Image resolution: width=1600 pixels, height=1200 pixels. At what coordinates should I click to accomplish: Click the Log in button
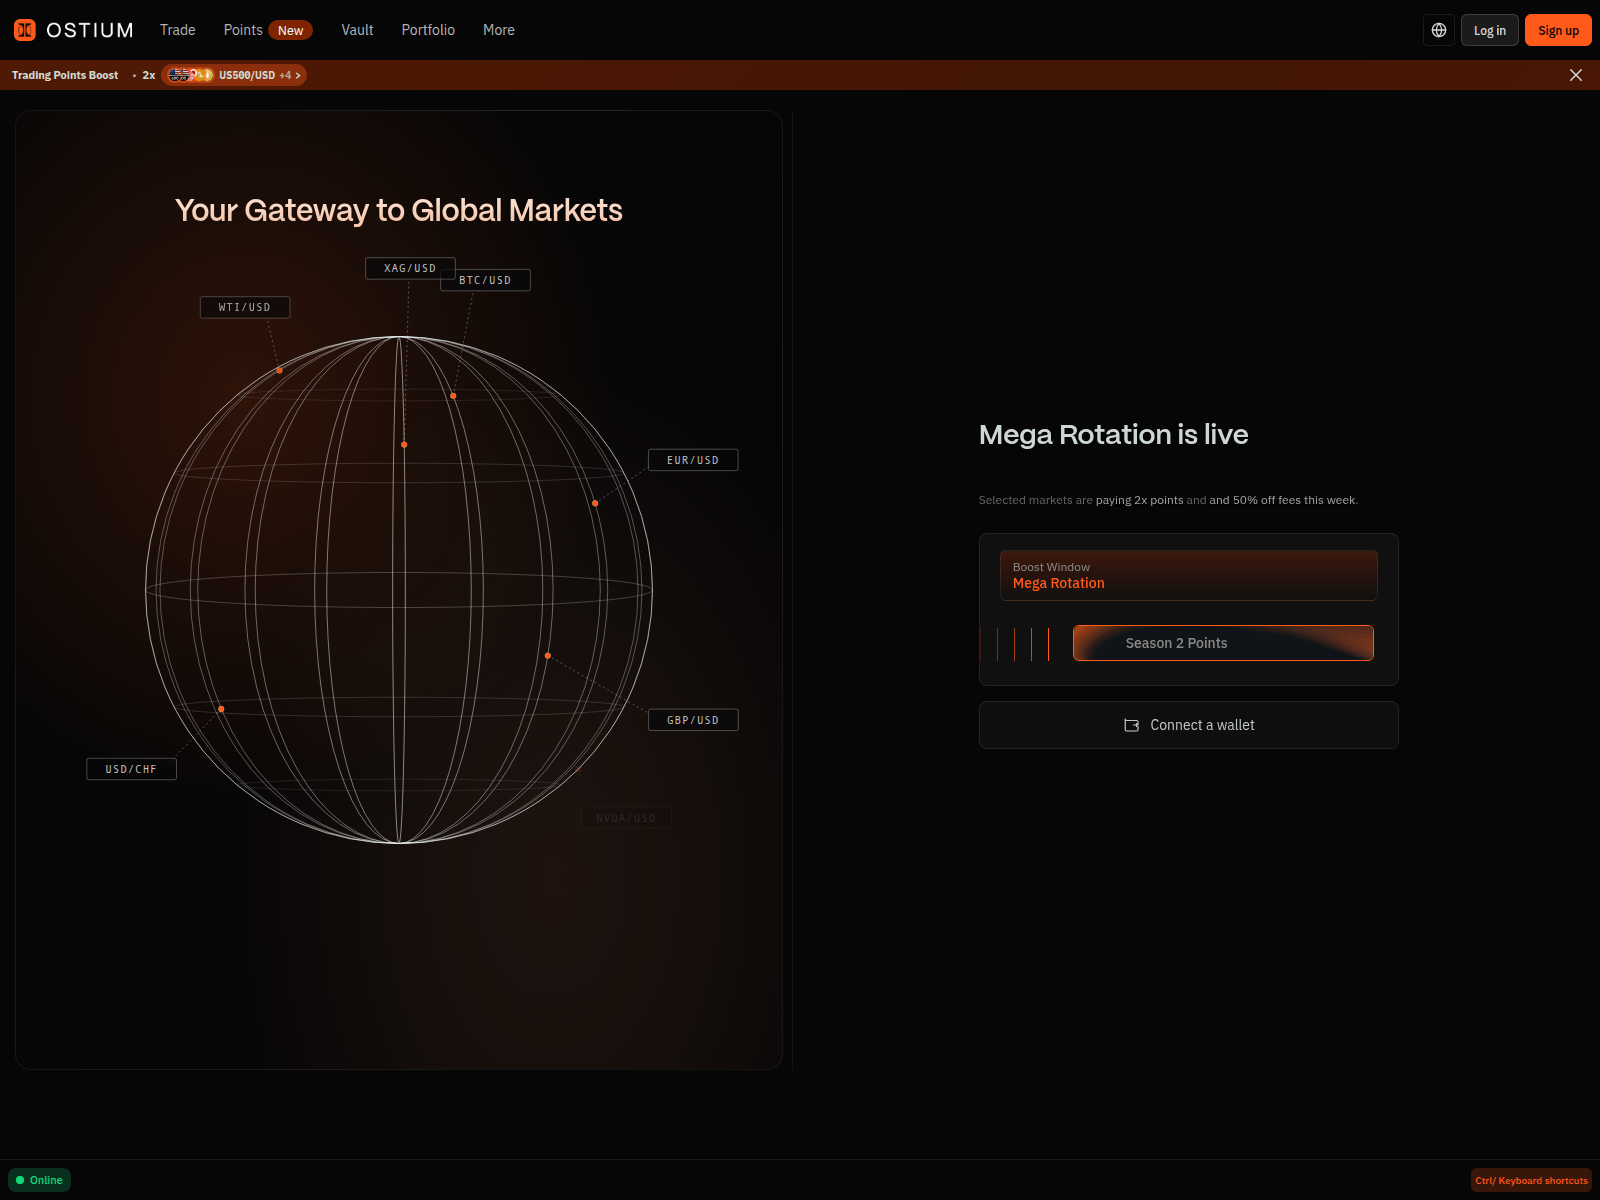tap(1490, 30)
